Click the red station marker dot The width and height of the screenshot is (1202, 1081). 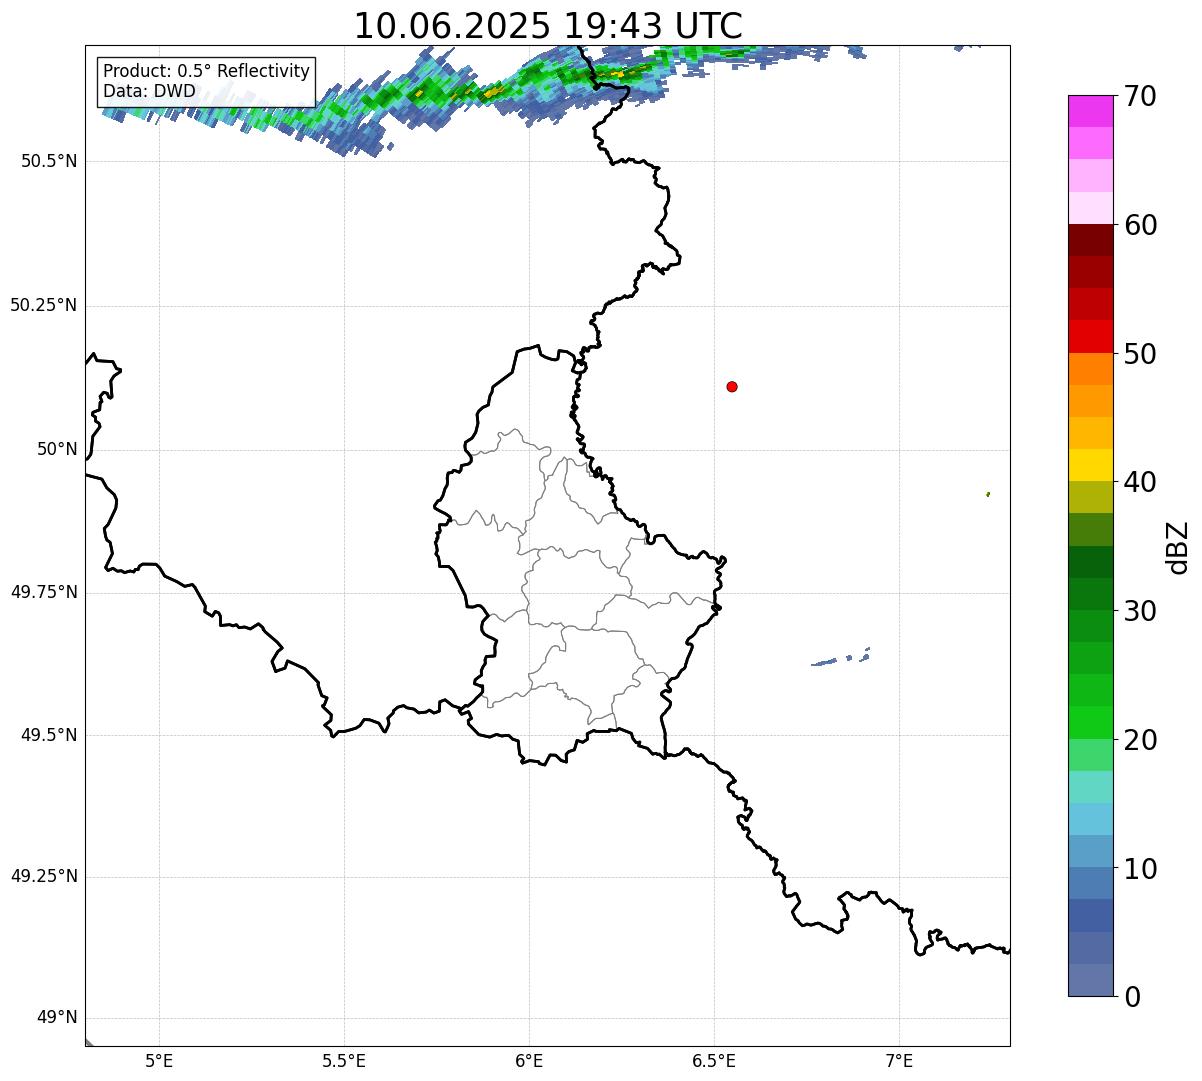click(x=732, y=386)
